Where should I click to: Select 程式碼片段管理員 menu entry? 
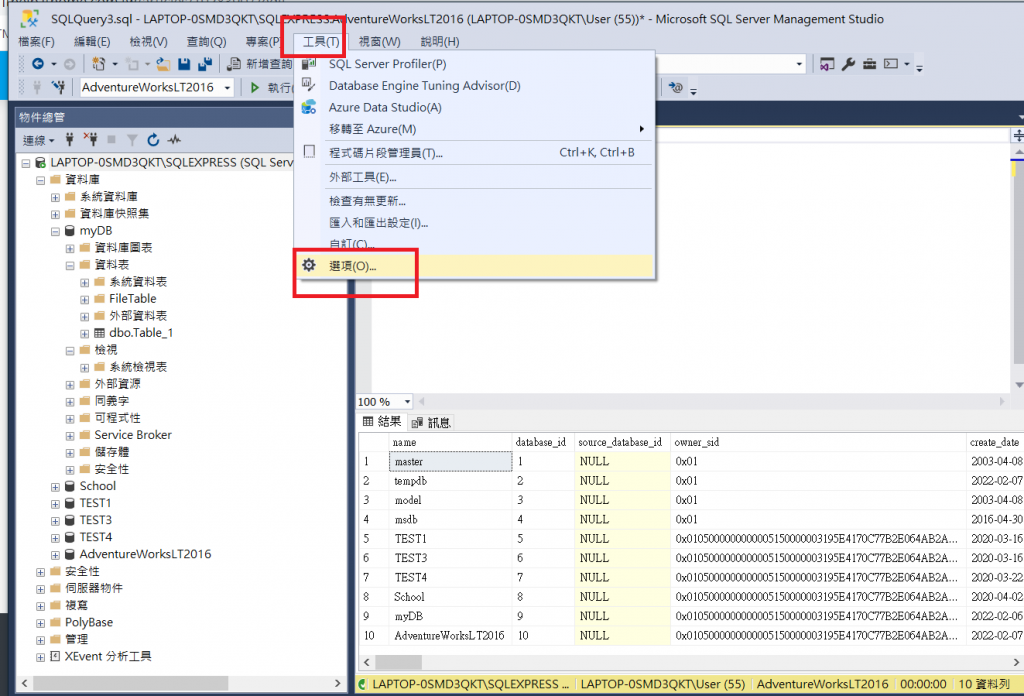[x=474, y=153]
